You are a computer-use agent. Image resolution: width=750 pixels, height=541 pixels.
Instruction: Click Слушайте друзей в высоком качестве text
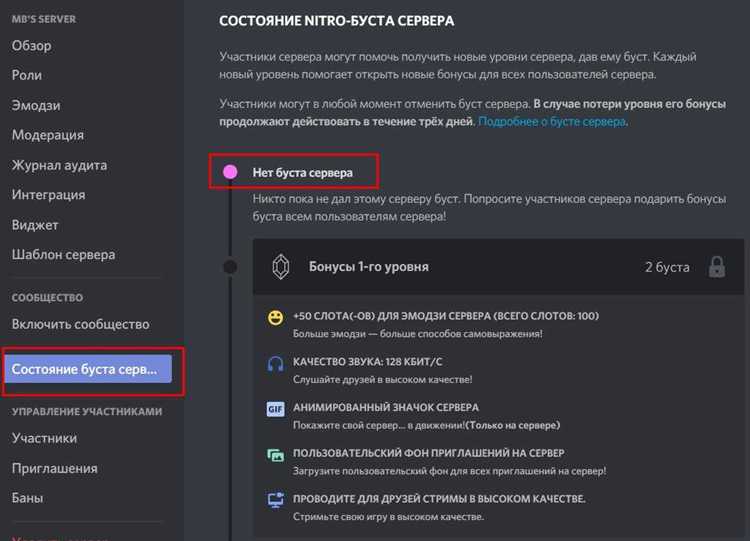click(x=382, y=380)
